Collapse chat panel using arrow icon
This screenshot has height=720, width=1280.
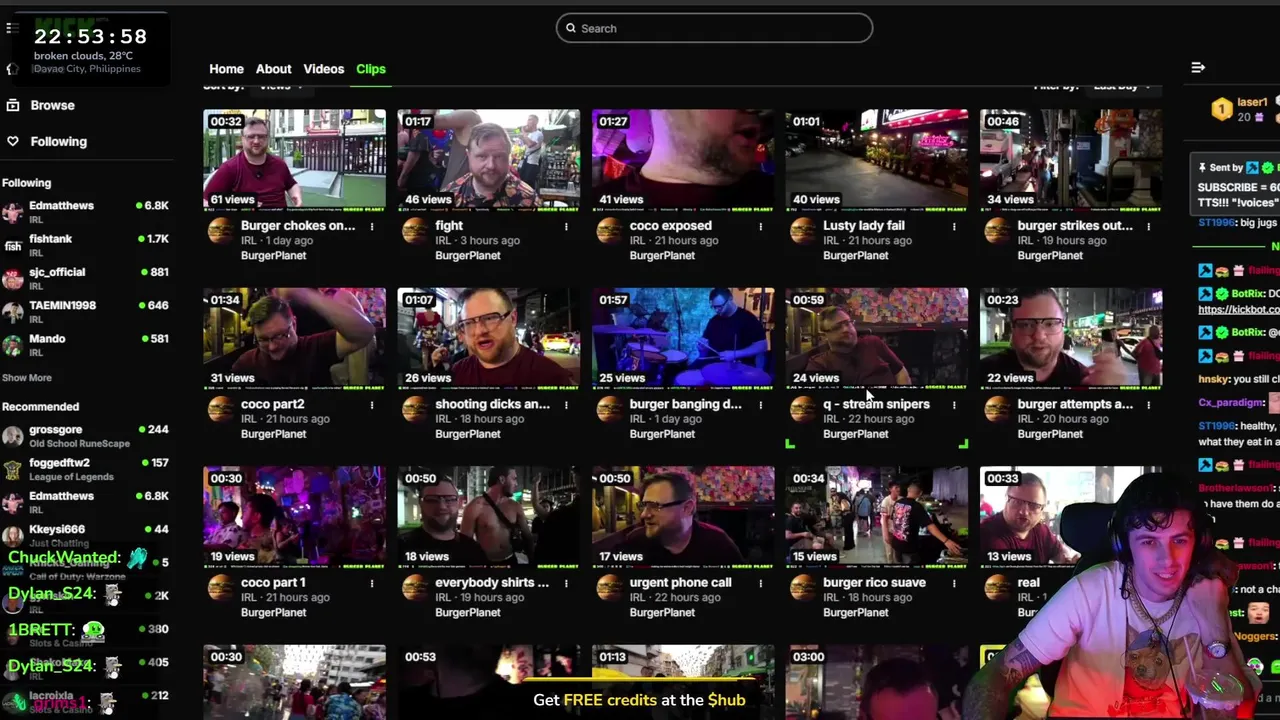click(1198, 67)
